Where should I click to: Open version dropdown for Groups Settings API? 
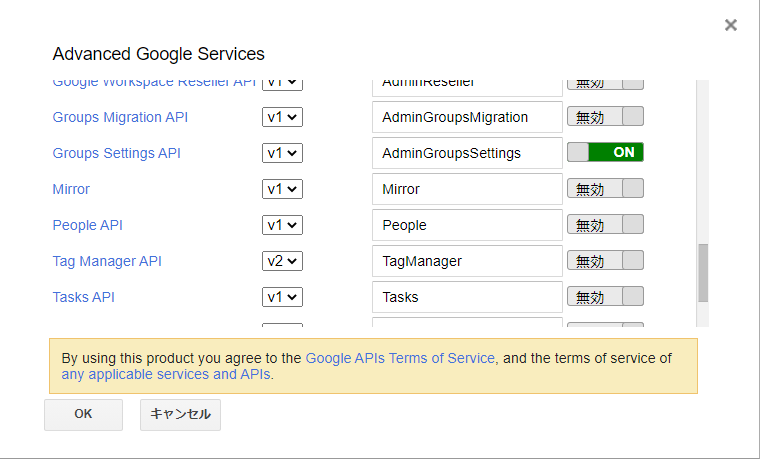pyautogui.click(x=282, y=153)
